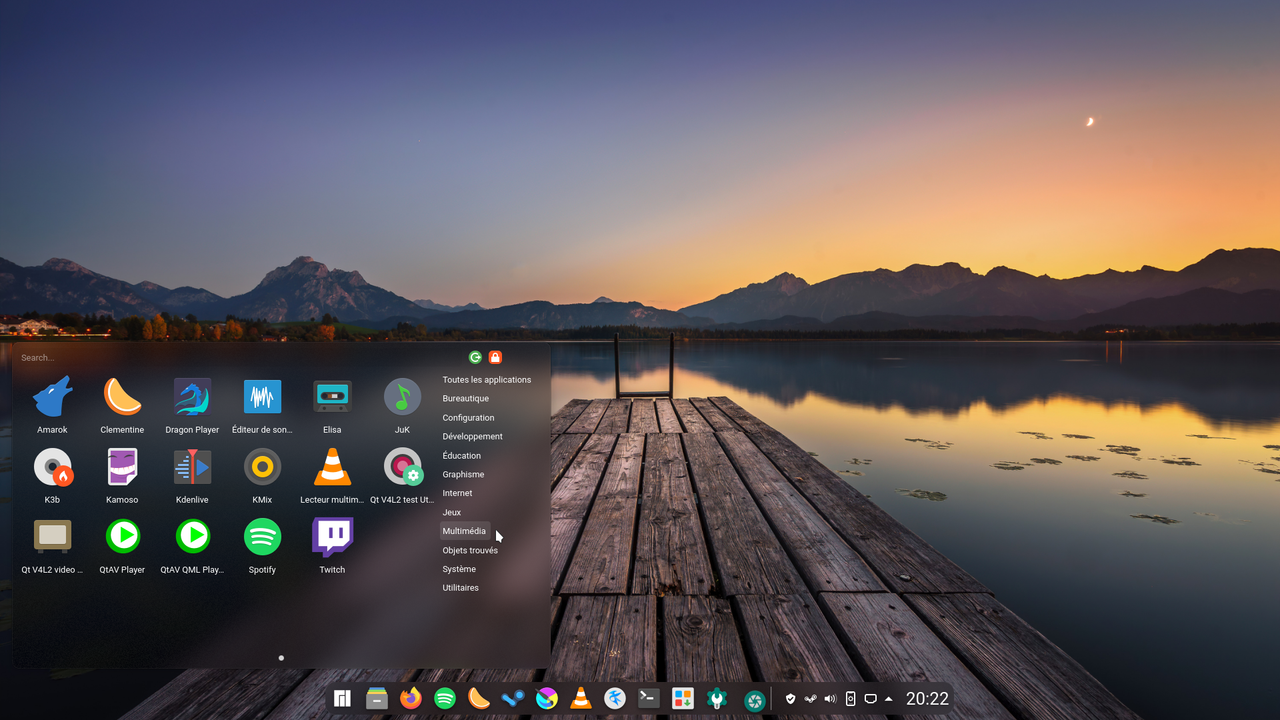The image size is (1280, 720).
Task: Click the red lock screen icon
Action: point(495,357)
